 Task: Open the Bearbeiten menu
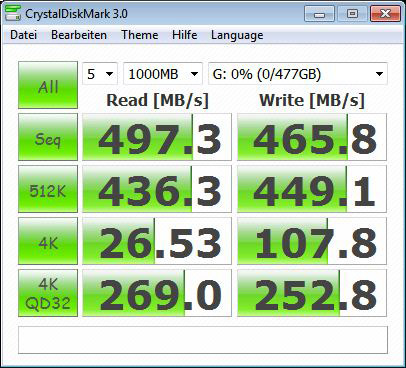tap(79, 35)
